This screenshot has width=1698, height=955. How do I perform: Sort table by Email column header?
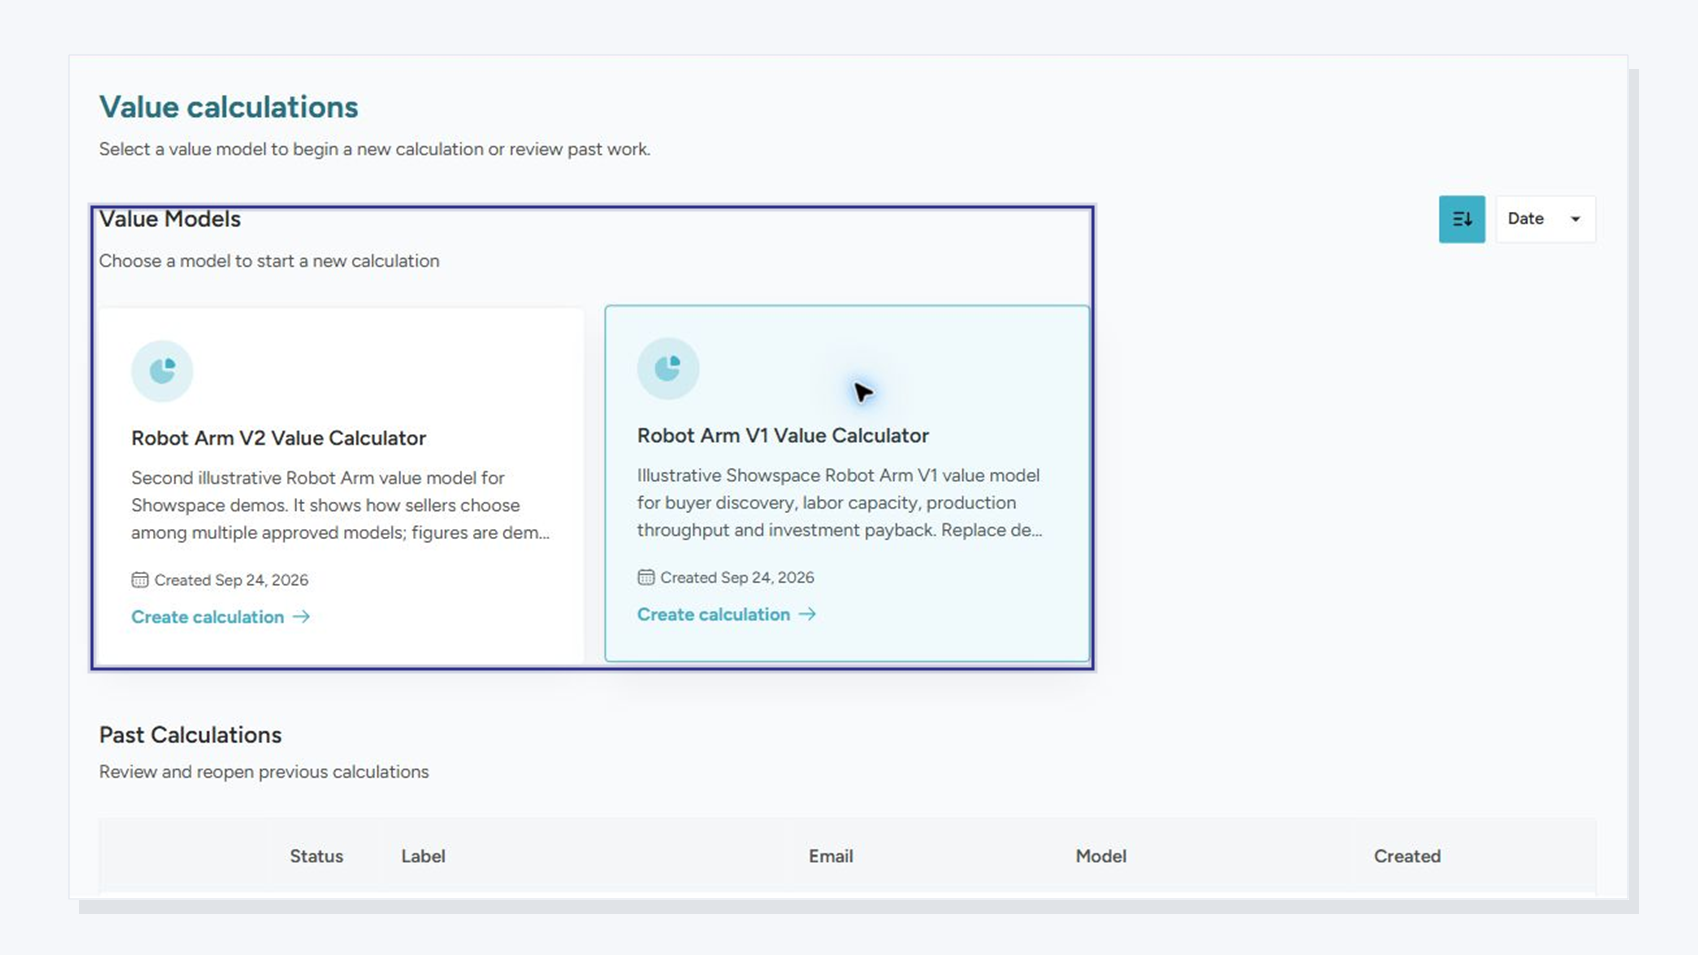(831, 856)
